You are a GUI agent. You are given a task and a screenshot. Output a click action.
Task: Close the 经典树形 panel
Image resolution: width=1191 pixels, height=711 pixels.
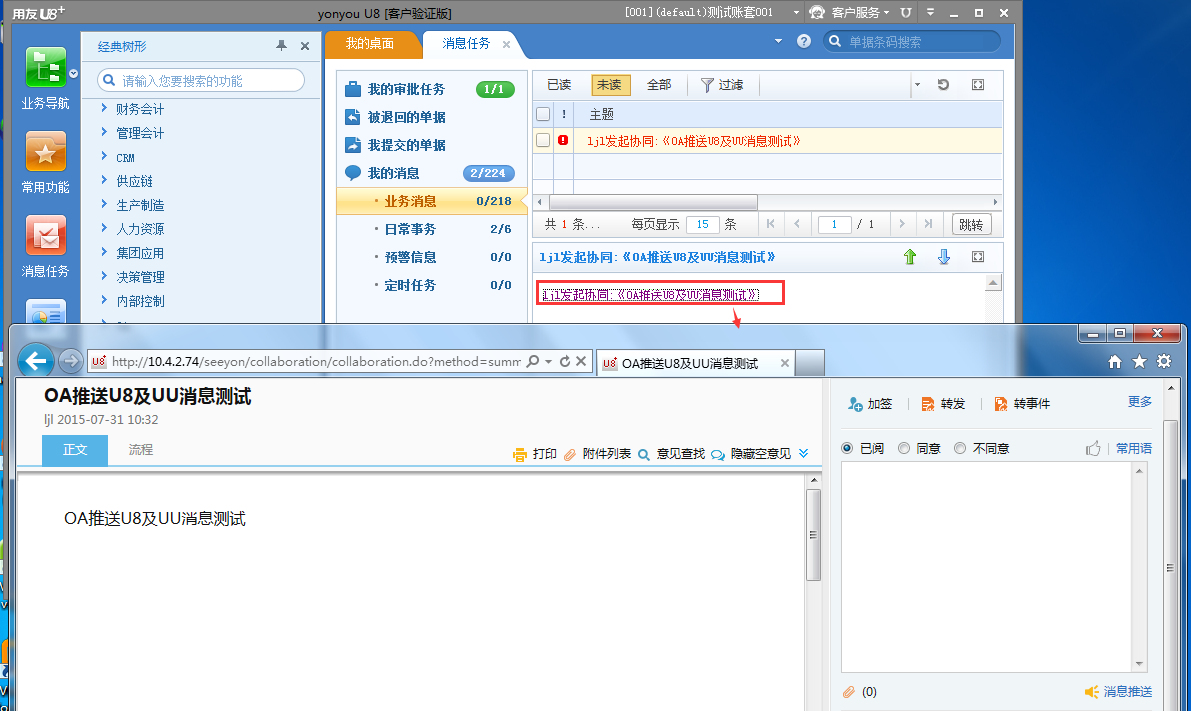305,46
